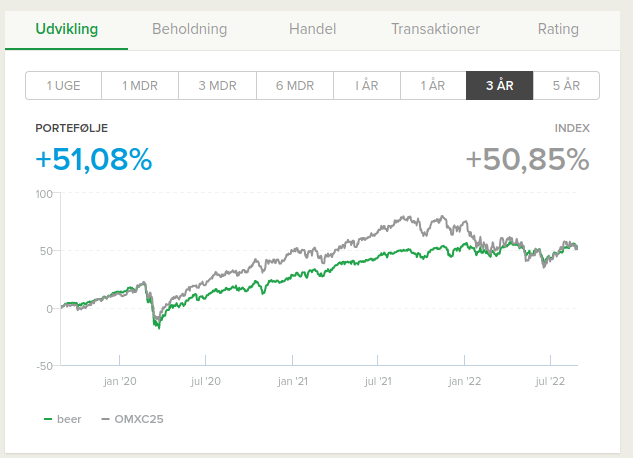Show the 1 MDR period
Screen dimensions: 633x458
140,86
